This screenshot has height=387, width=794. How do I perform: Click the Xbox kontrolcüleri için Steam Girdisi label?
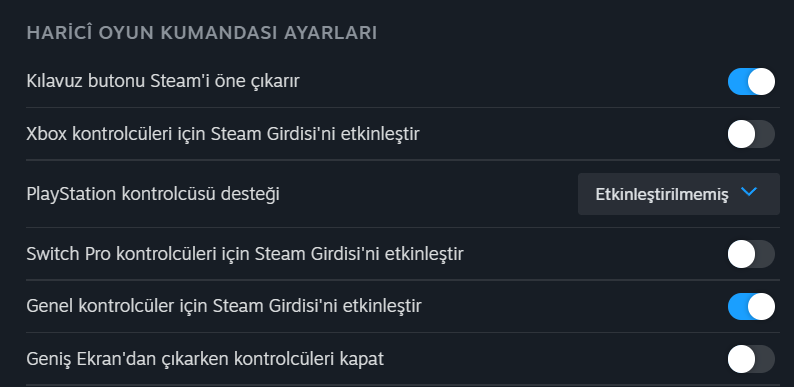[223, 134]
